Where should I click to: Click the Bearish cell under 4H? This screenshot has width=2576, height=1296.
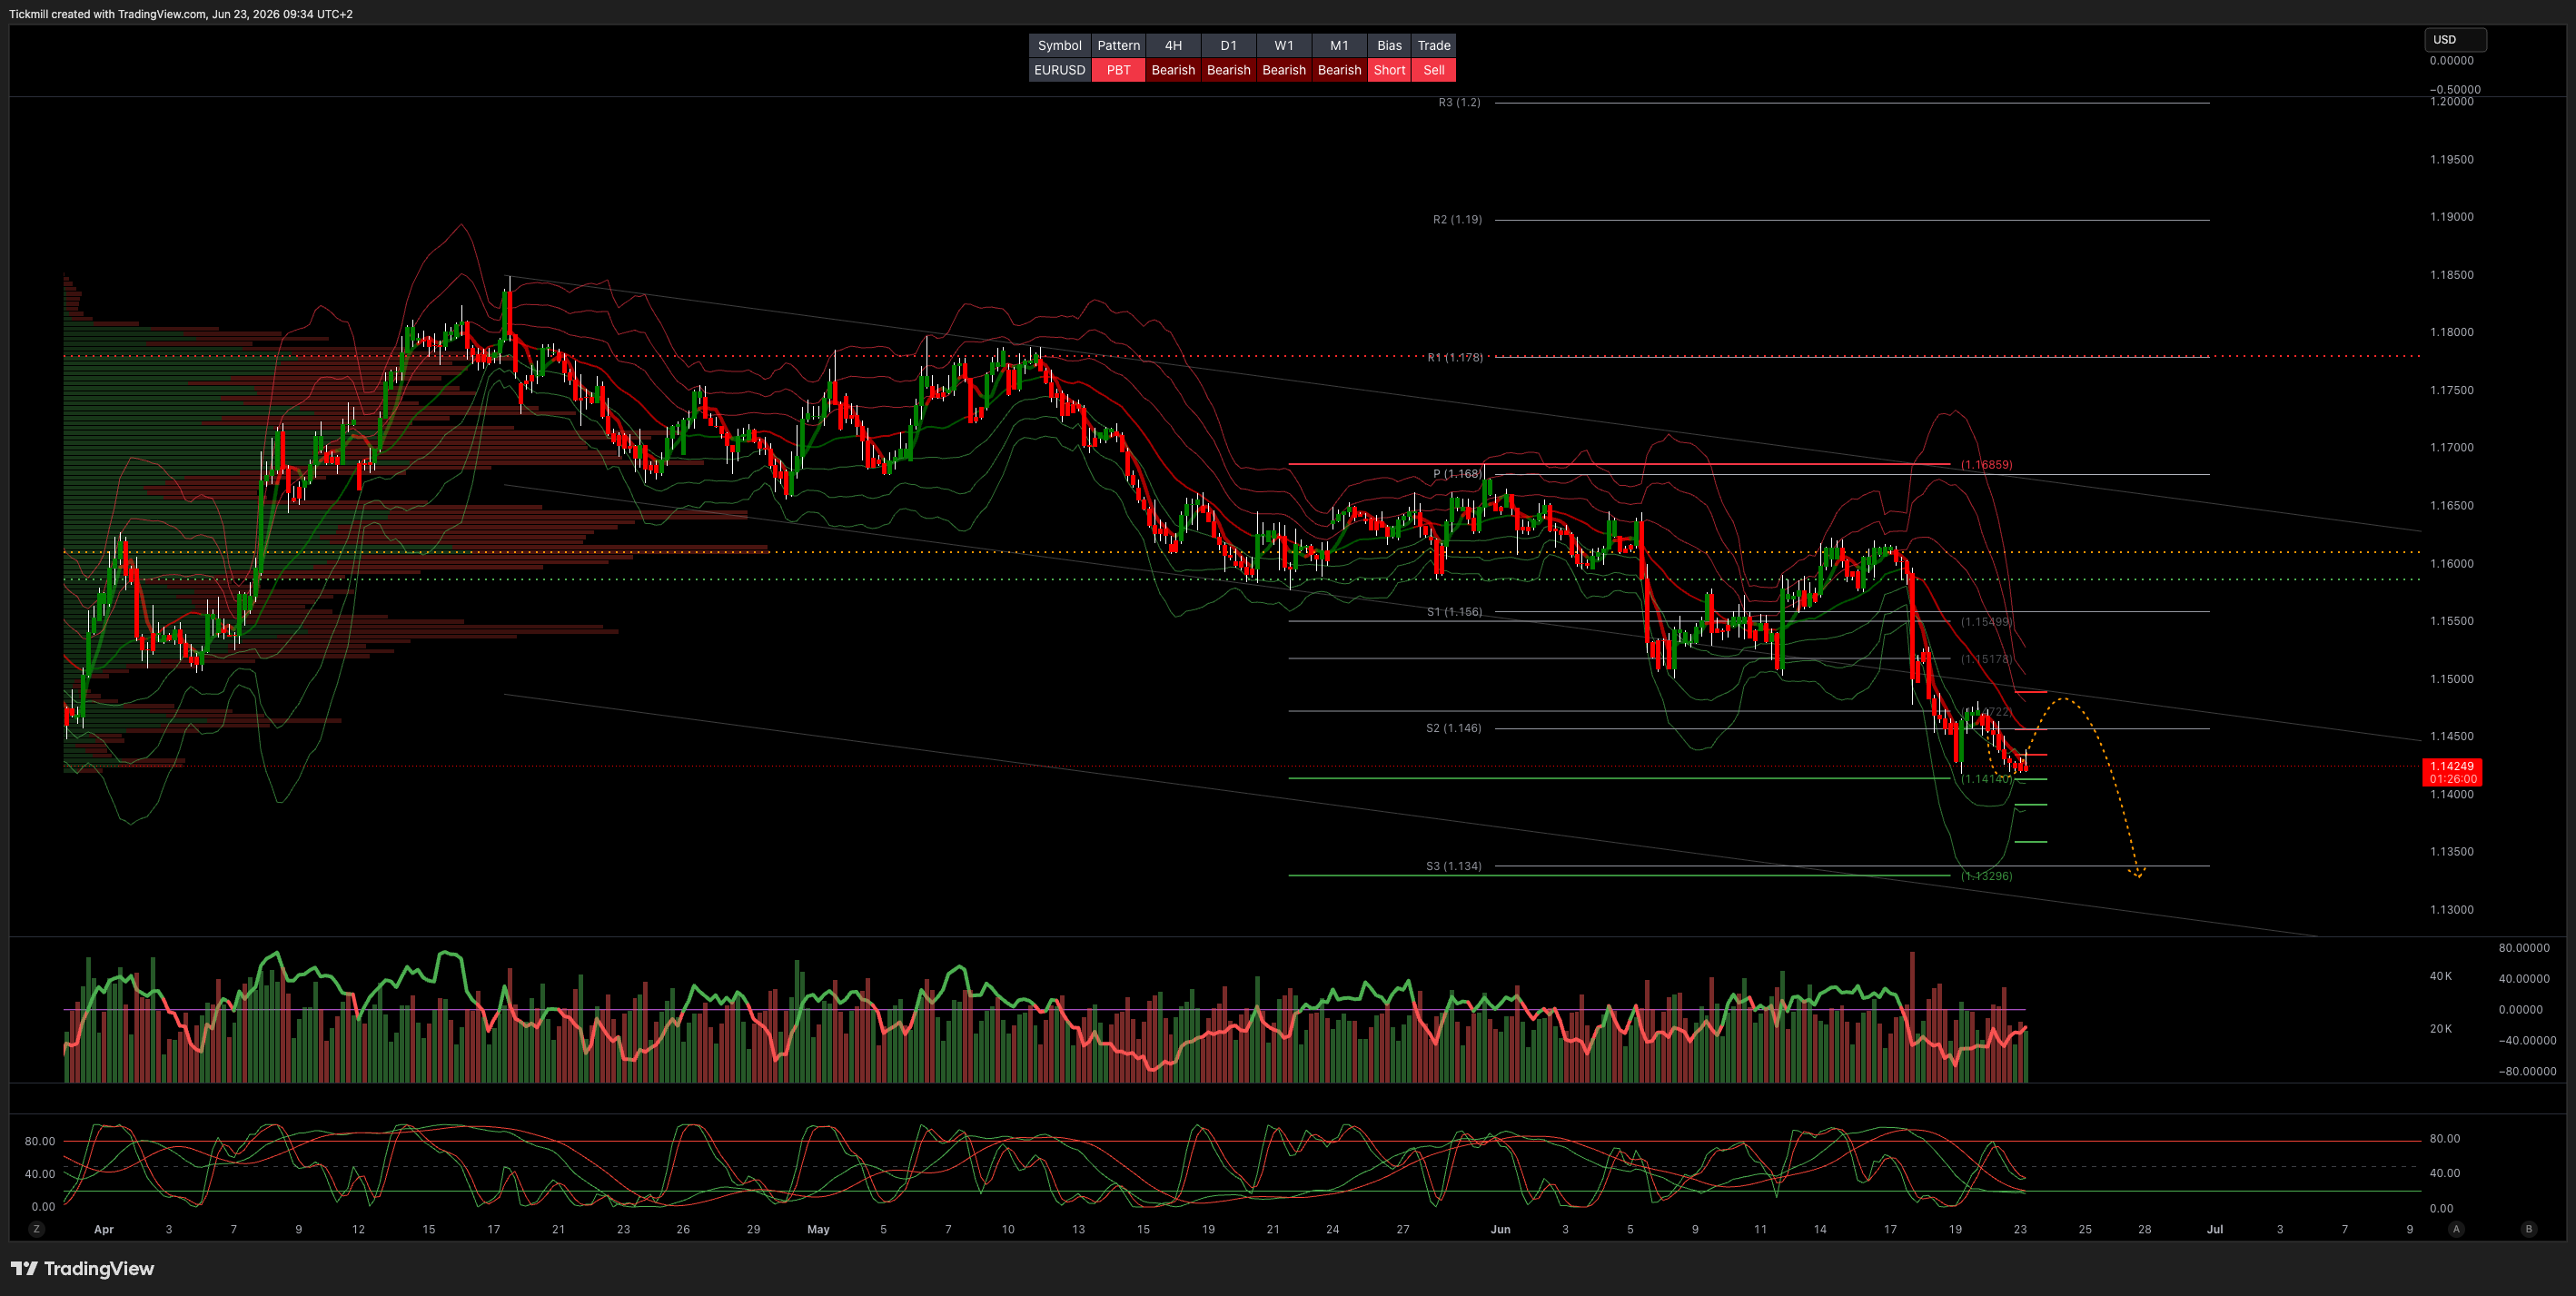[1173, 70]
